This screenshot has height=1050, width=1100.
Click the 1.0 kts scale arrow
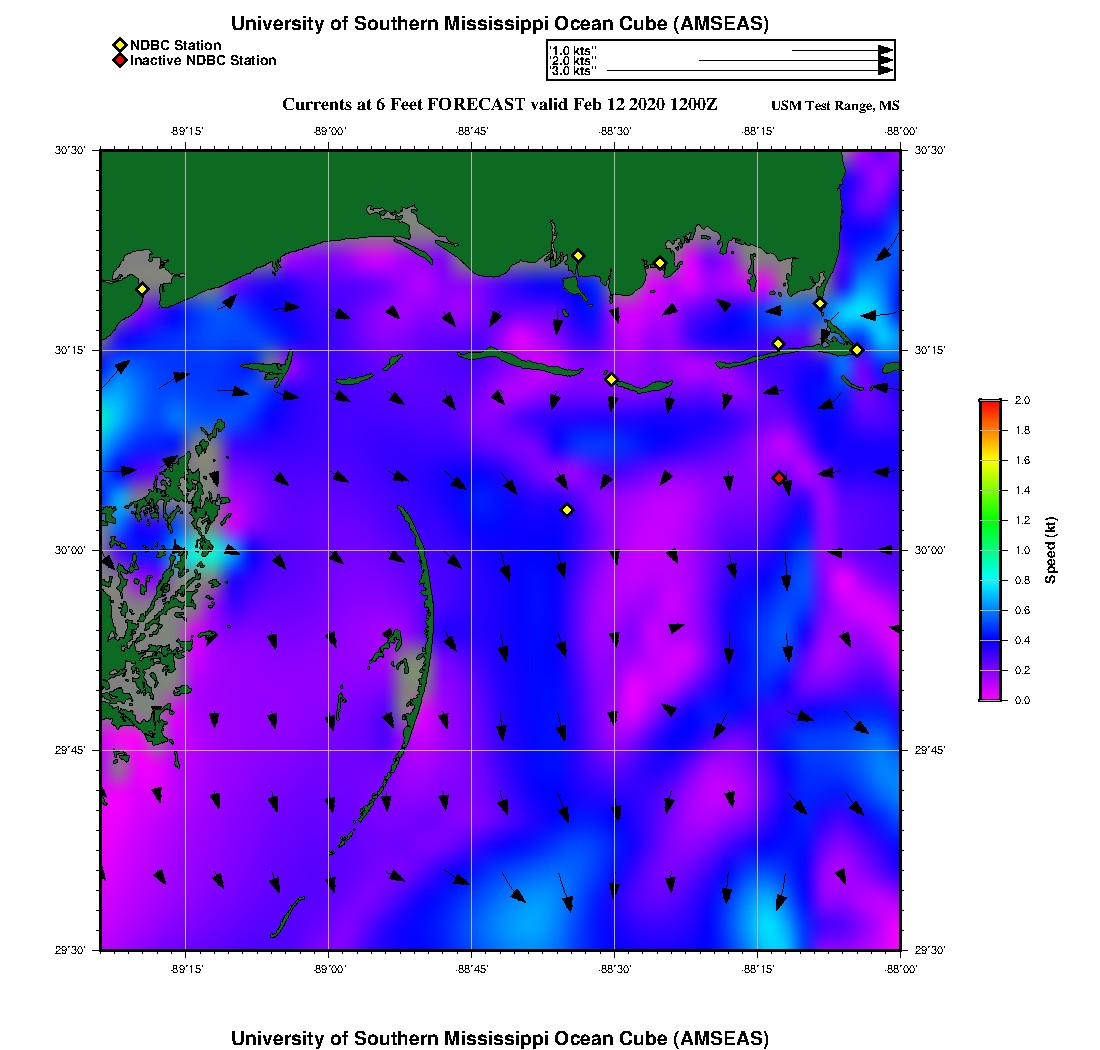[x=842, y=50]
